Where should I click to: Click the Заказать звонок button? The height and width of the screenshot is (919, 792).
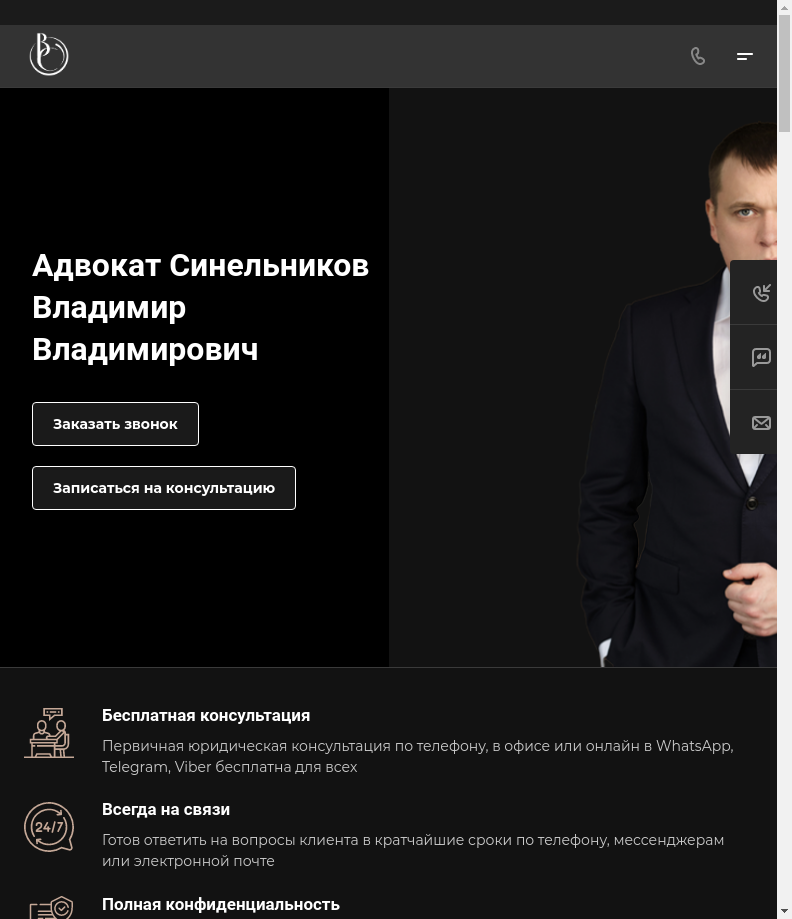[115, 424]
